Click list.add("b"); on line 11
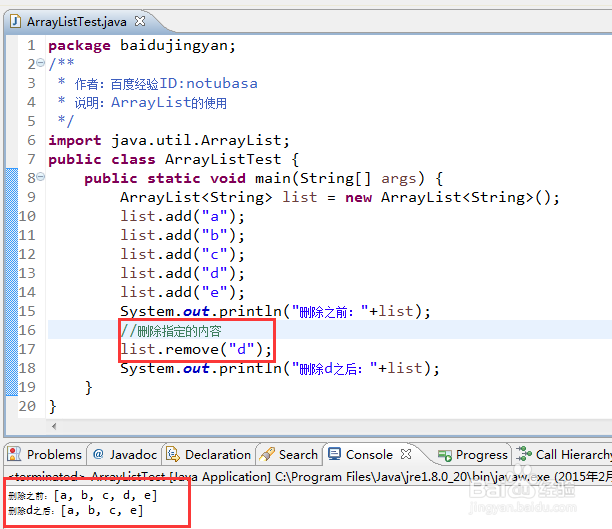Screen dimensions: 612x529 coord(182,235)
